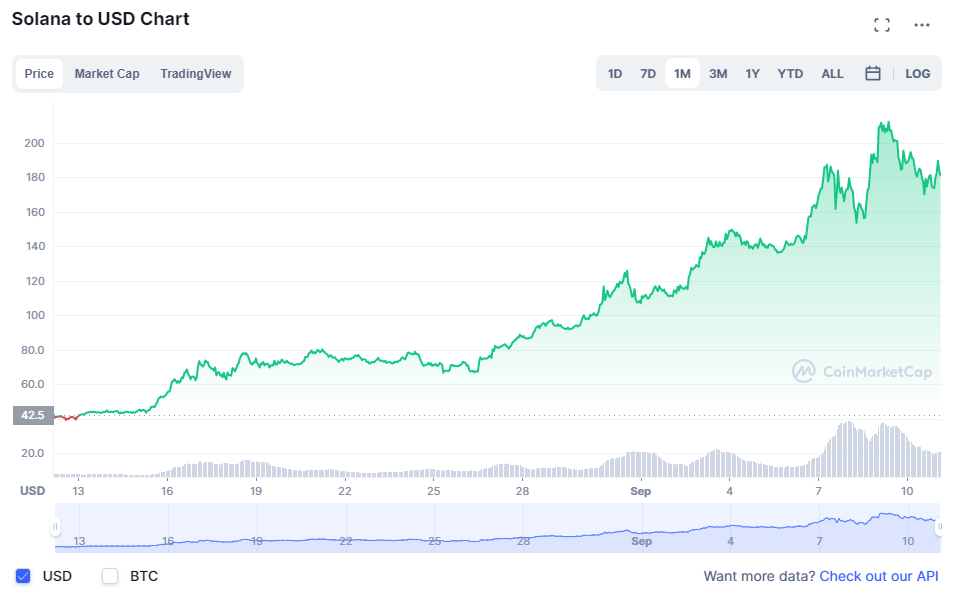Grab the left range navigator handle
The width and height of the screenshot is (961, 609).
(55, 526)
